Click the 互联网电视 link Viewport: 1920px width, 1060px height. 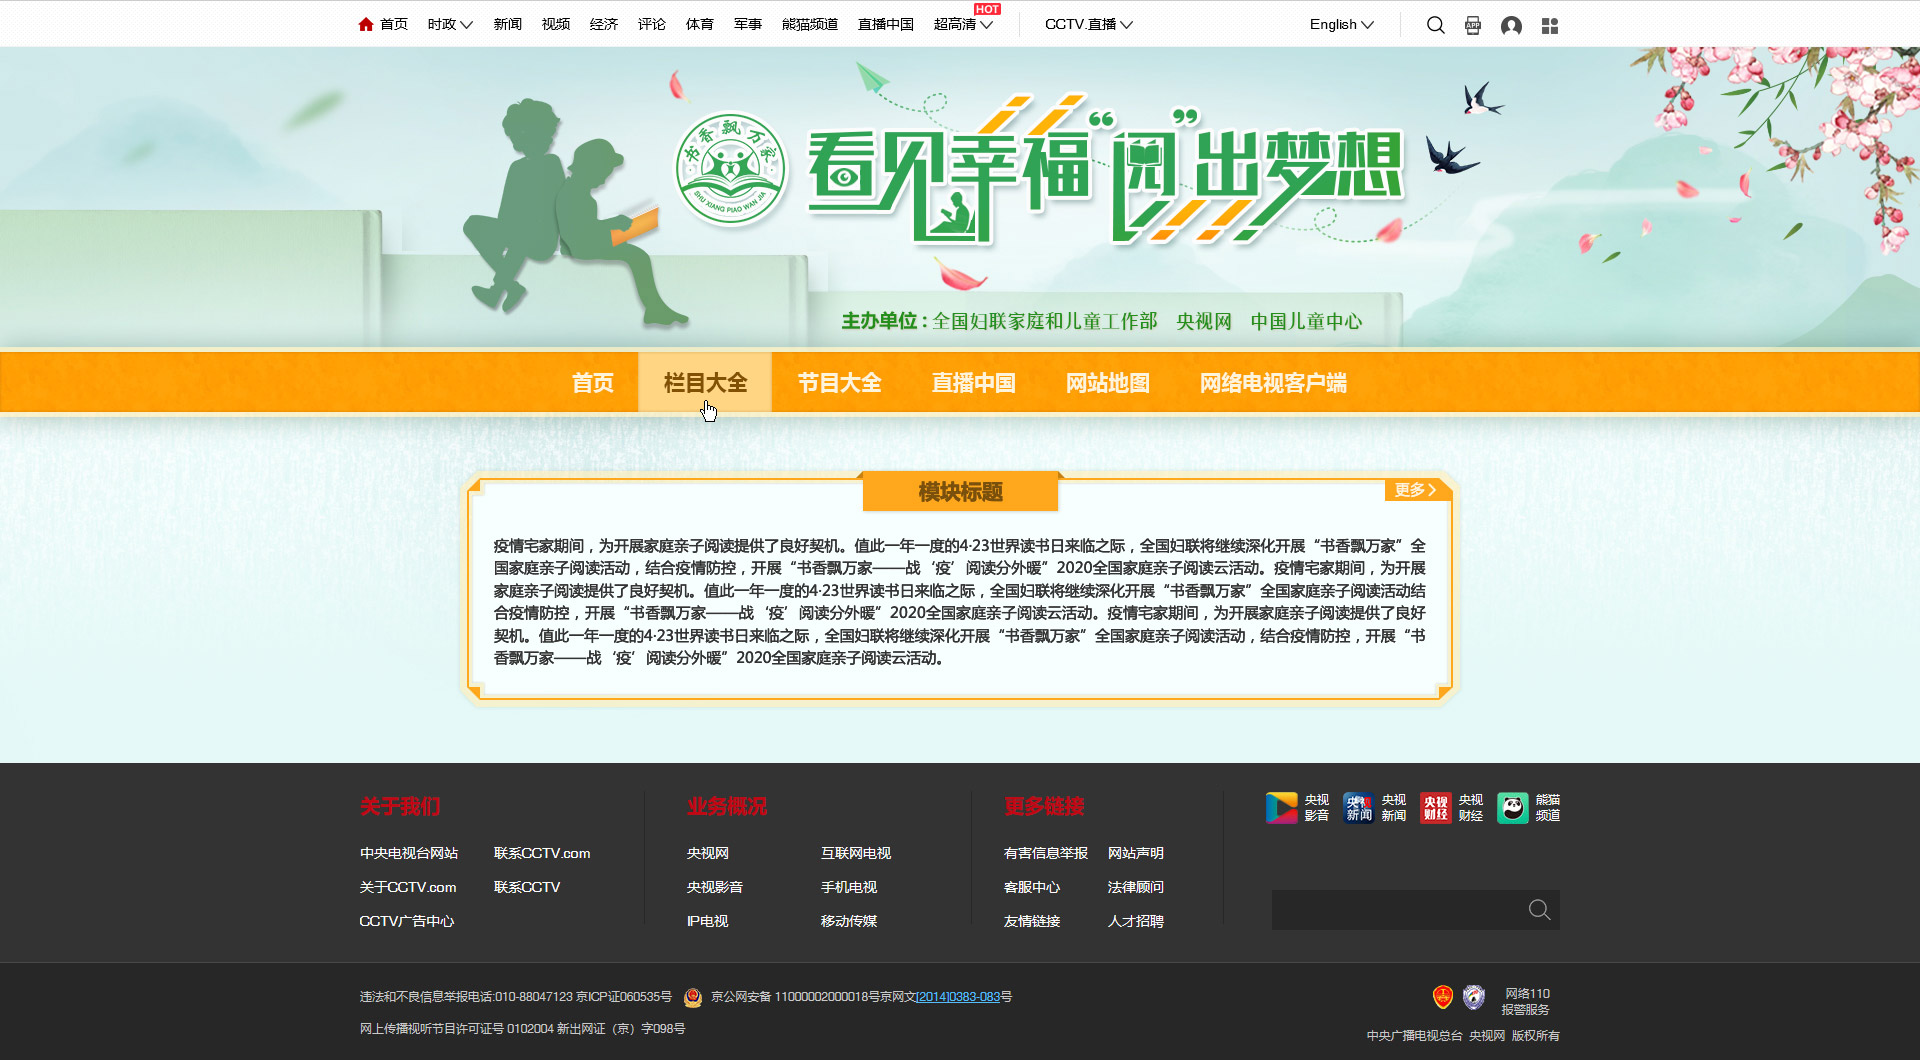click(x=856, y=853)
